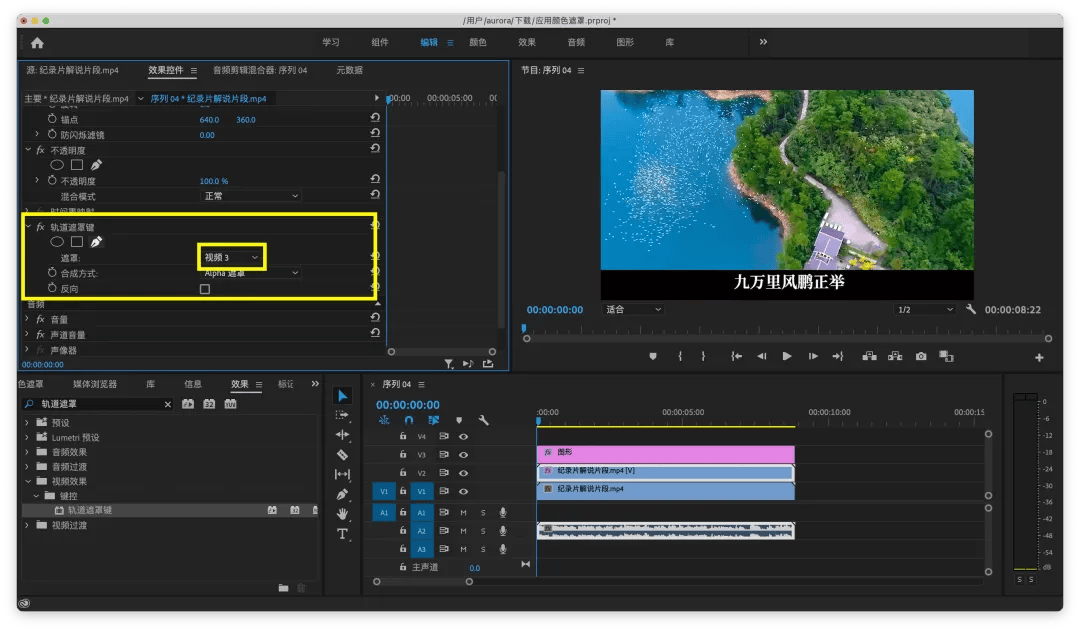The image size is (1080, 631).
Task: Select the Type tool
Action: coord(342,534)
